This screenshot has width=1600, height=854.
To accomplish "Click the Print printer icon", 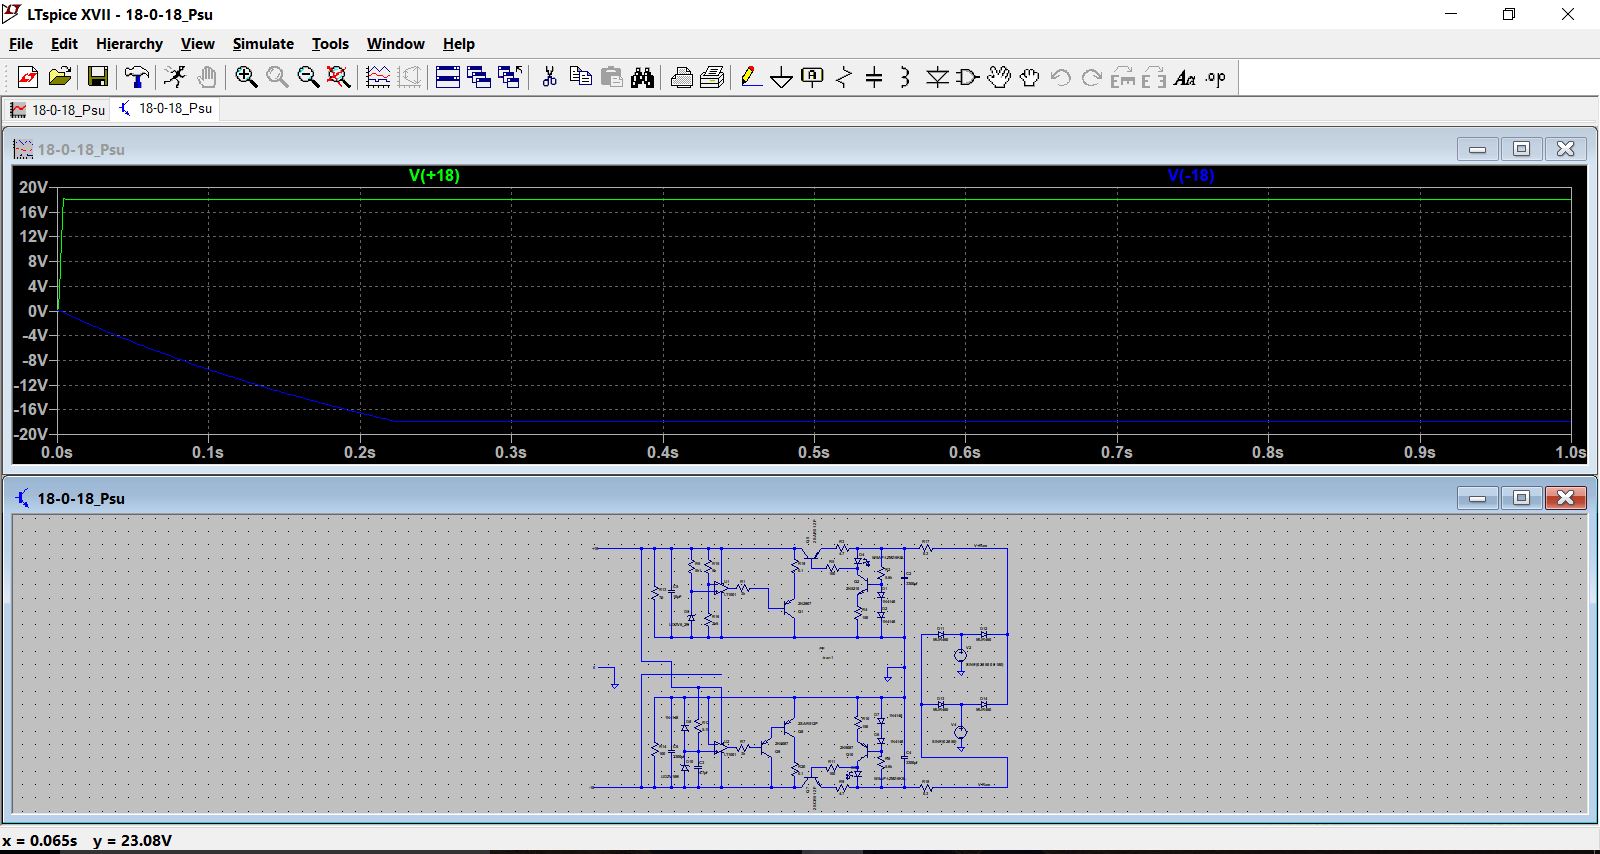I will [713, 77].
